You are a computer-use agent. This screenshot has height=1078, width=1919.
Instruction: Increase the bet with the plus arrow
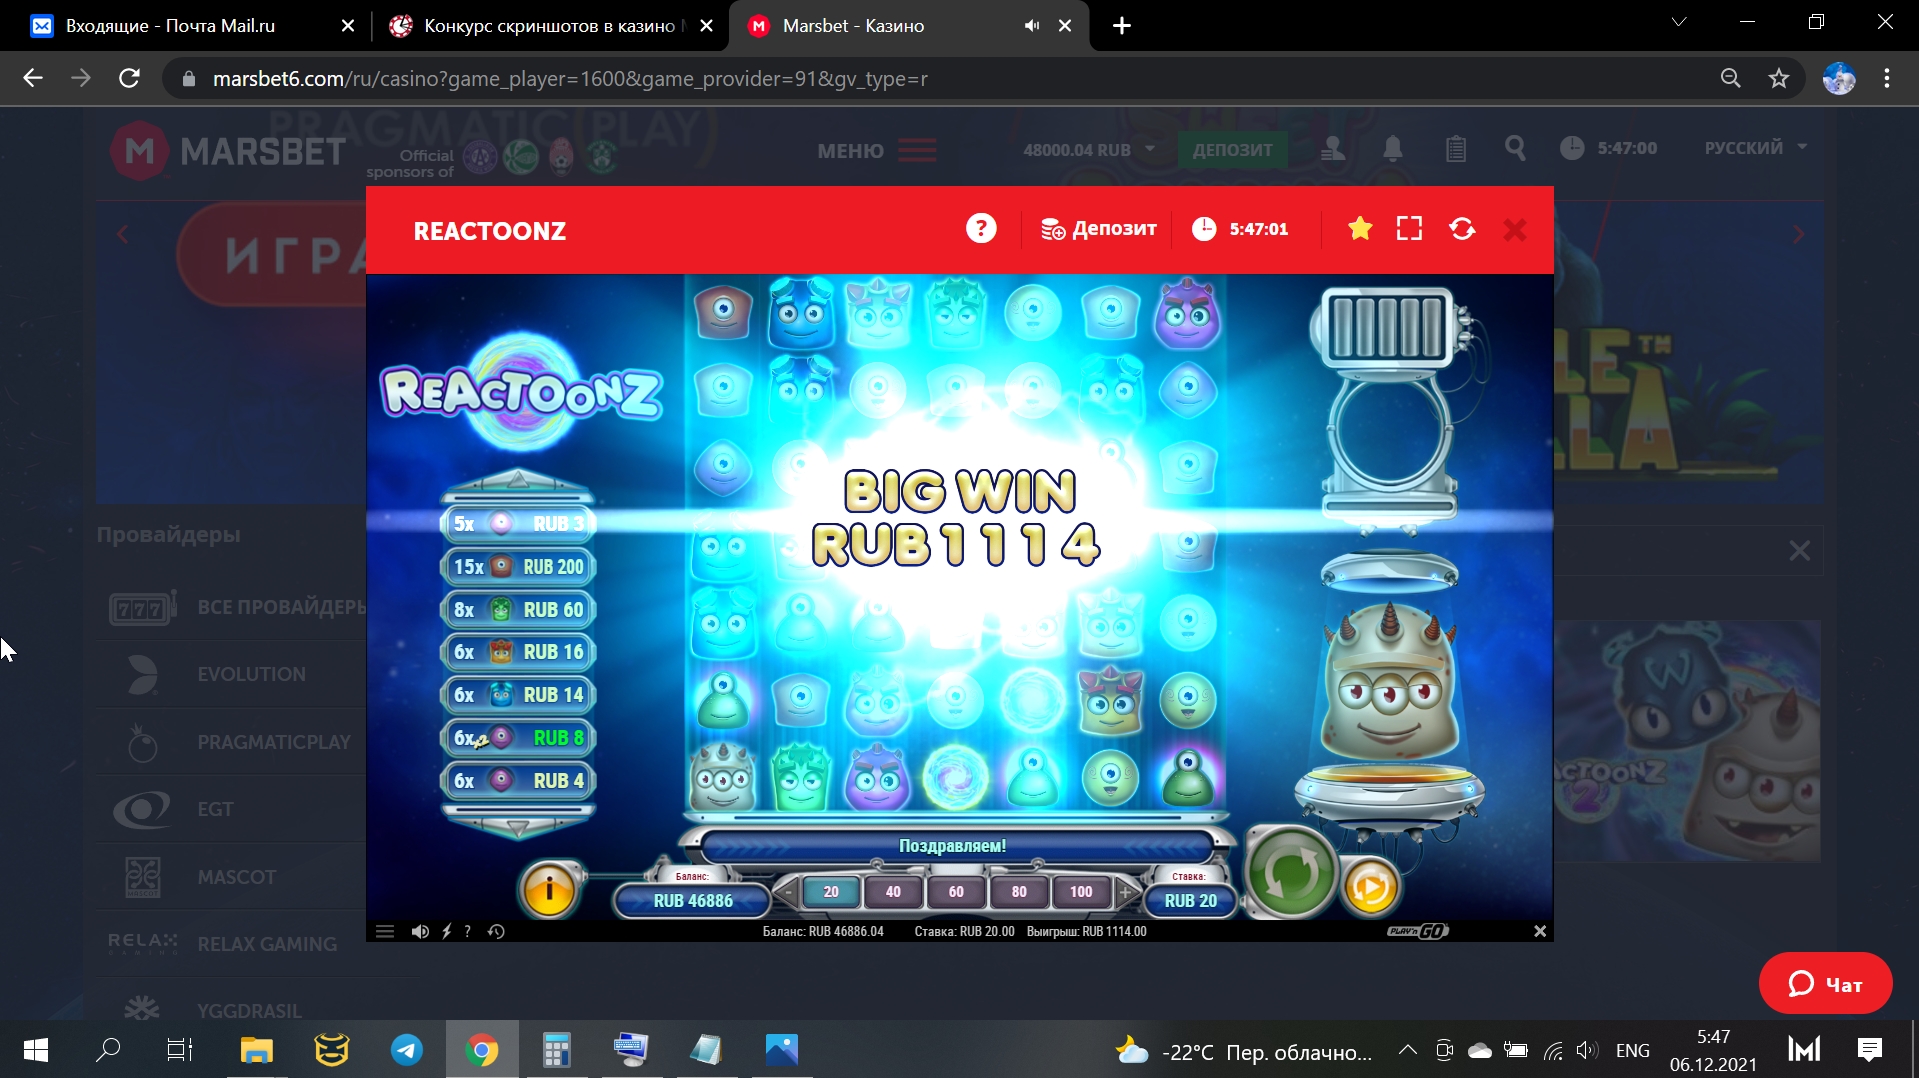pos(1125,892)
